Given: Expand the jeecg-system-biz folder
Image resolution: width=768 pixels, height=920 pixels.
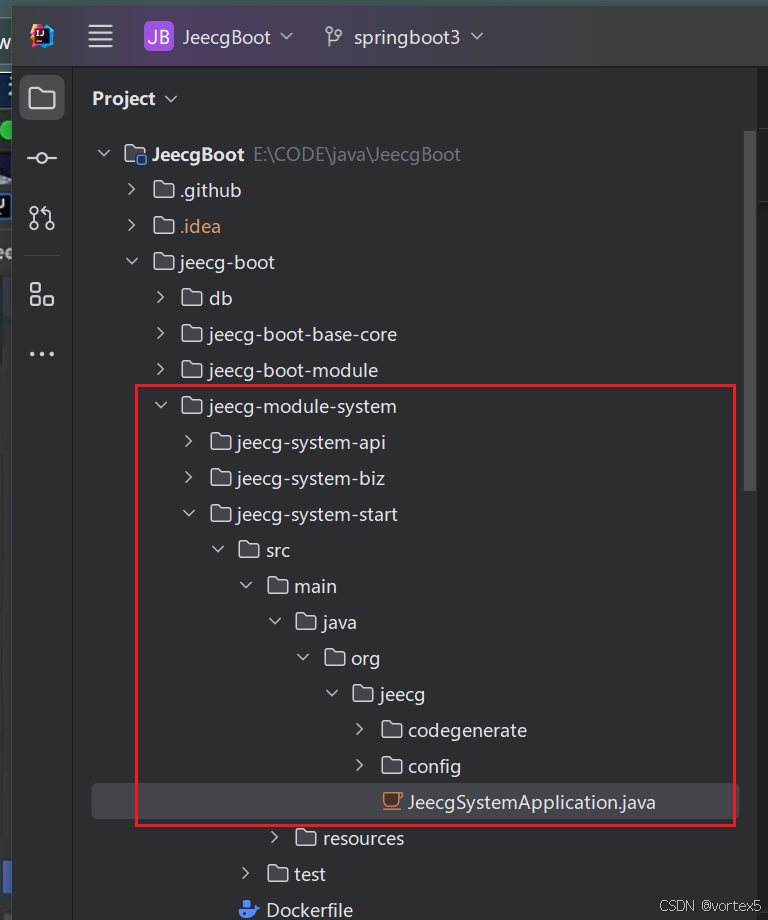Looking at the screenshot, I should coord(188,478).
